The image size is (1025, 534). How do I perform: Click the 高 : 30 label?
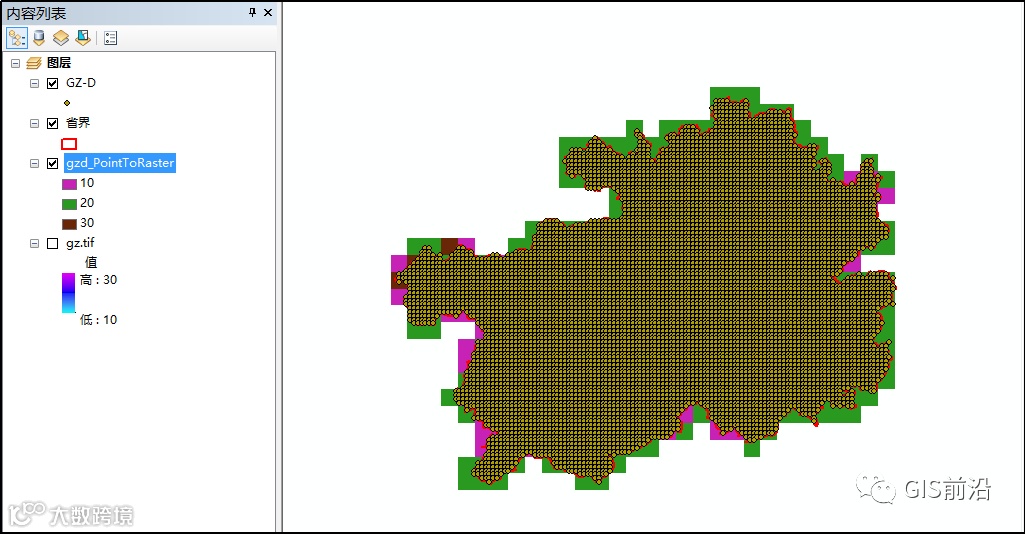[98, 280]
